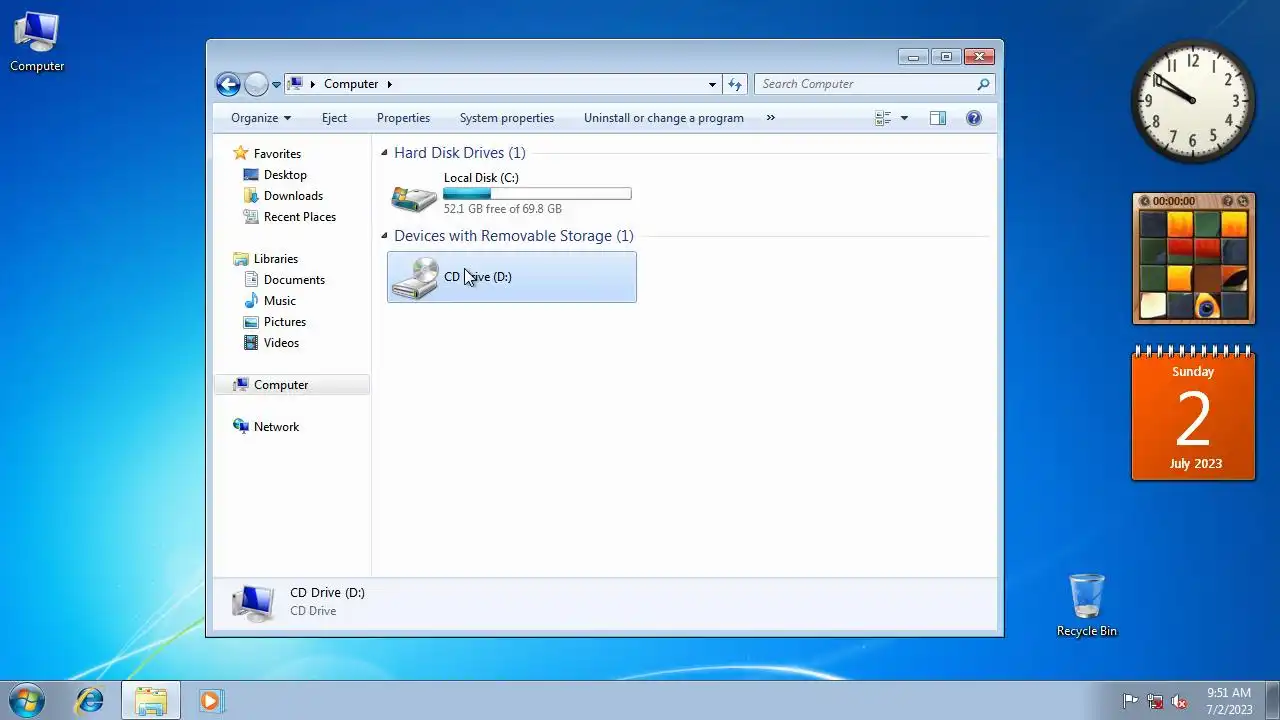The height and width of the screenshot is (720, 1280).
Task: Click the analog clock gadget
Action: tap(1193, 101)
